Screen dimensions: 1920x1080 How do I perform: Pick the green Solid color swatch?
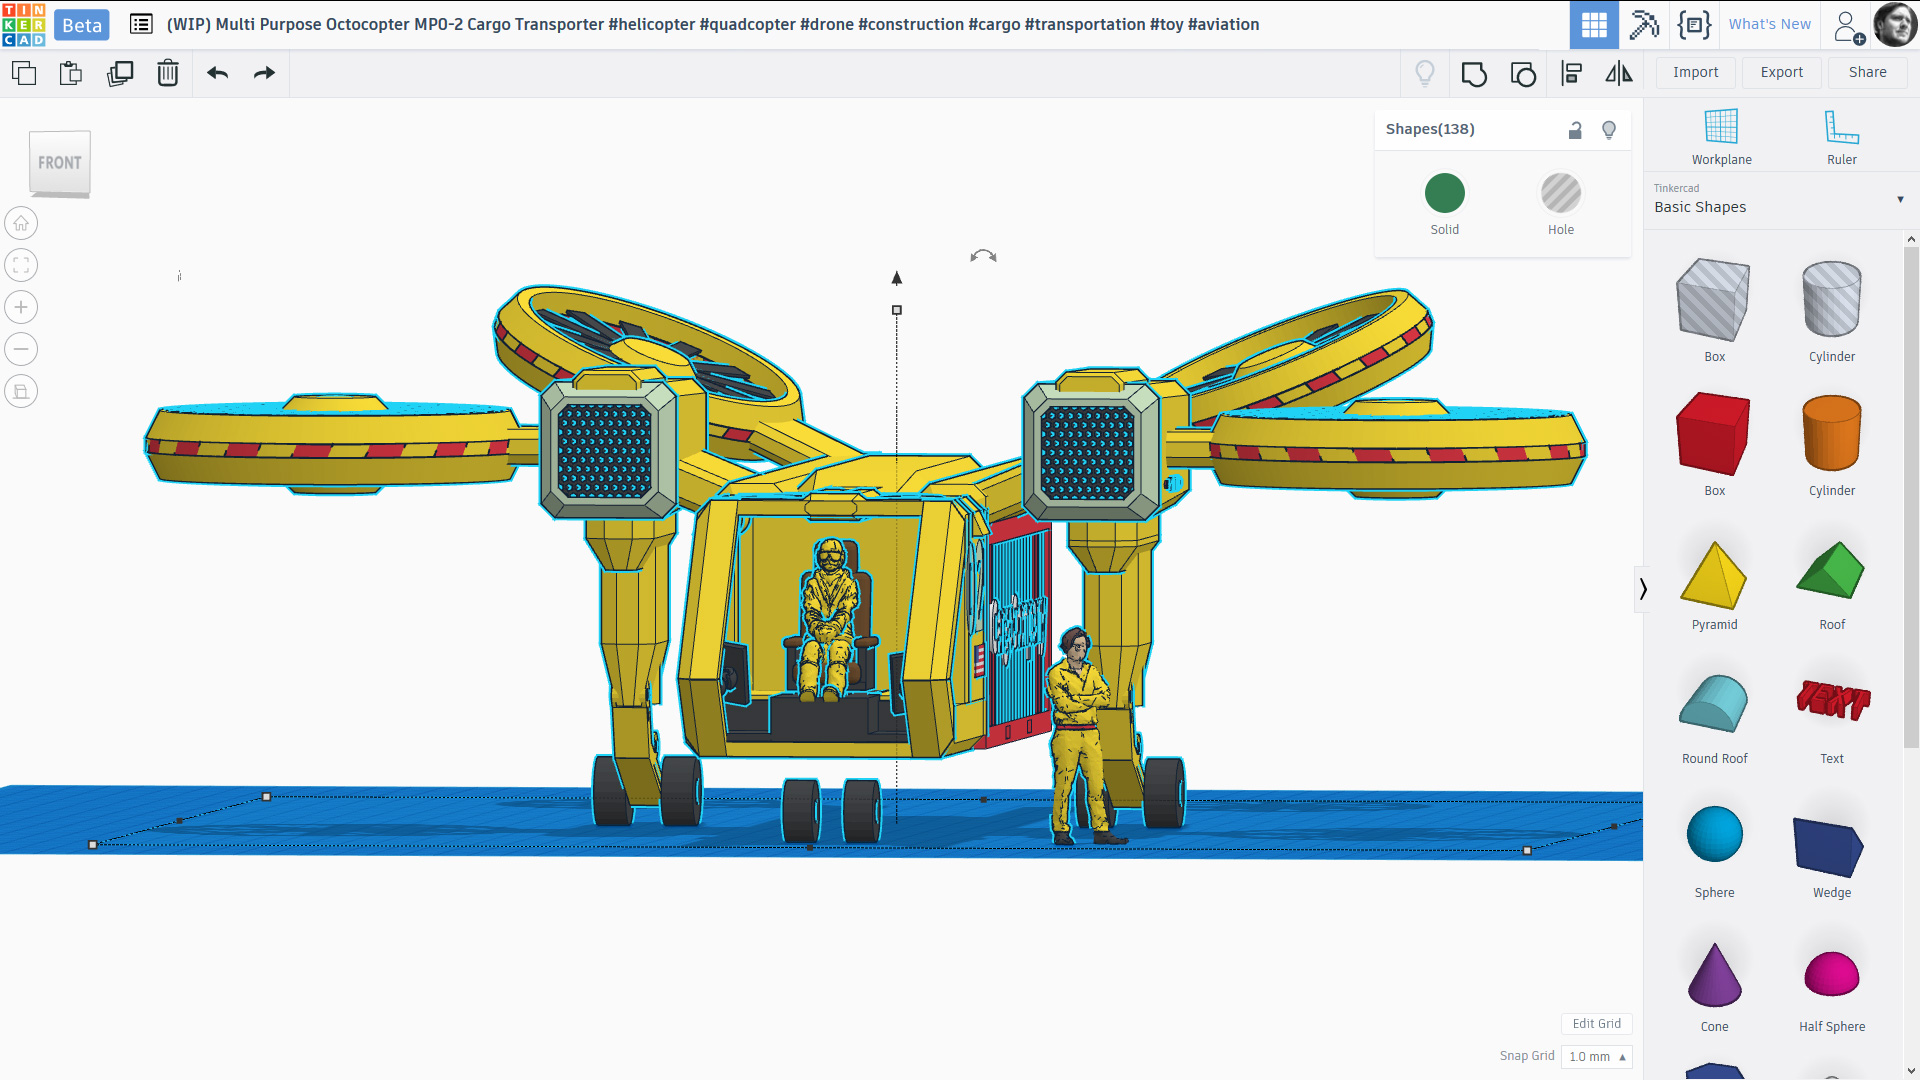pyautogui.click(x=1444, y=193)
